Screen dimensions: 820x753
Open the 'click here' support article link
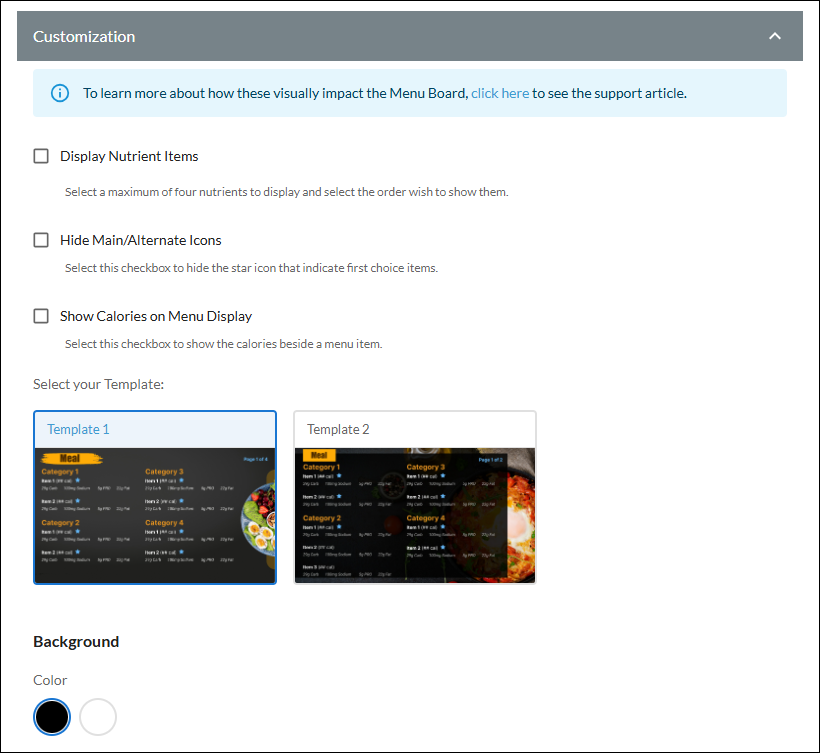500,93
